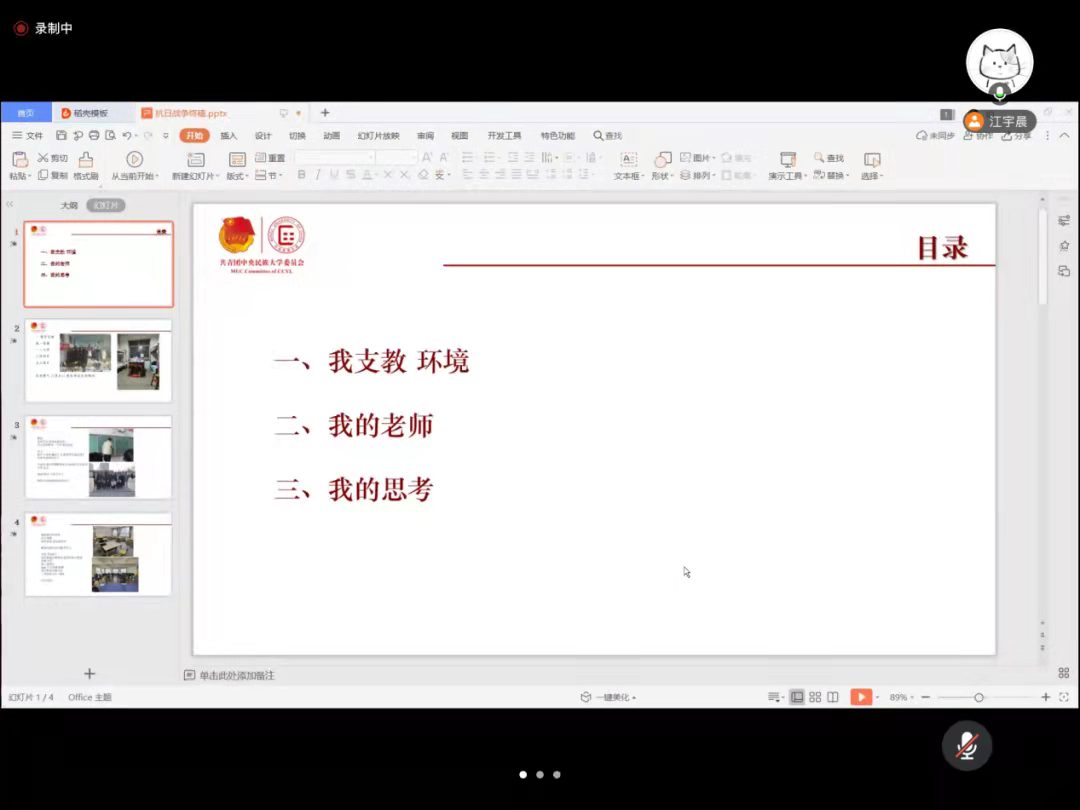The image size is (1080, 810).
Task: Click the one-click beautify (一键美化) button
Action: 609,697
